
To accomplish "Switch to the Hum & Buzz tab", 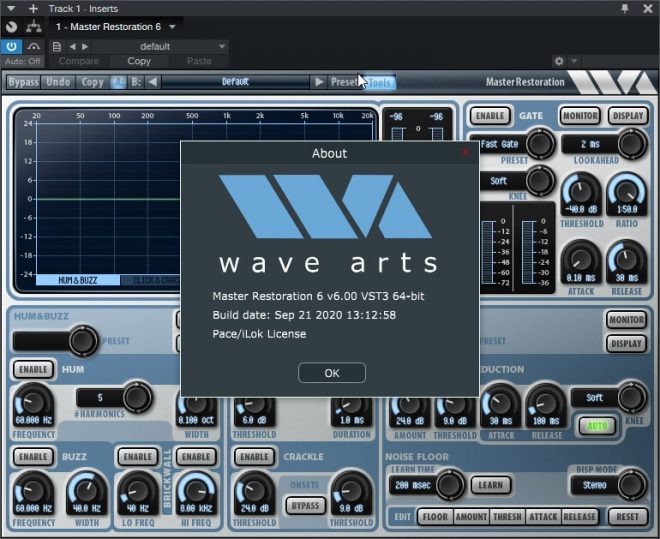I will [78, 280].
